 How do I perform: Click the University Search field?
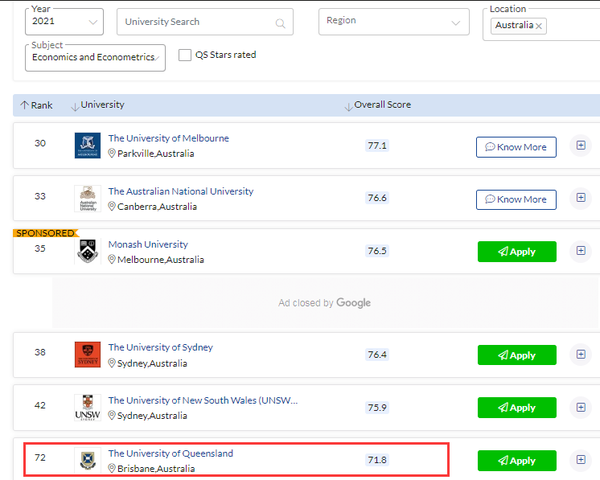tap(205, 22)
